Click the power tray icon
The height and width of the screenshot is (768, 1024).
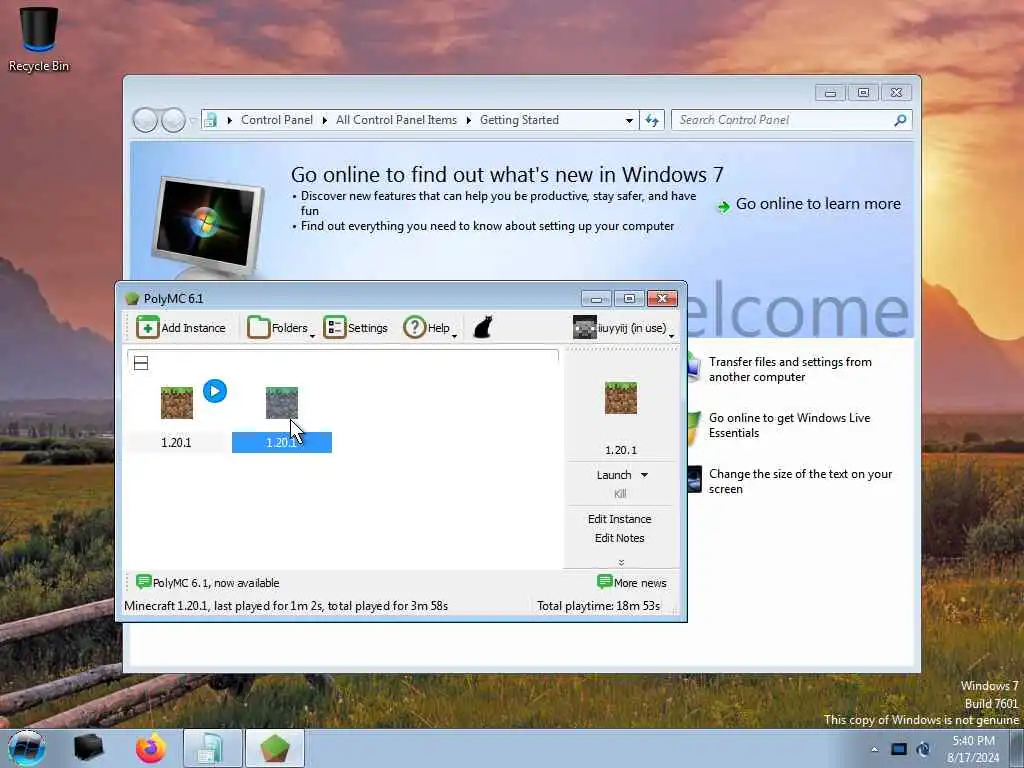coord(923,749)
